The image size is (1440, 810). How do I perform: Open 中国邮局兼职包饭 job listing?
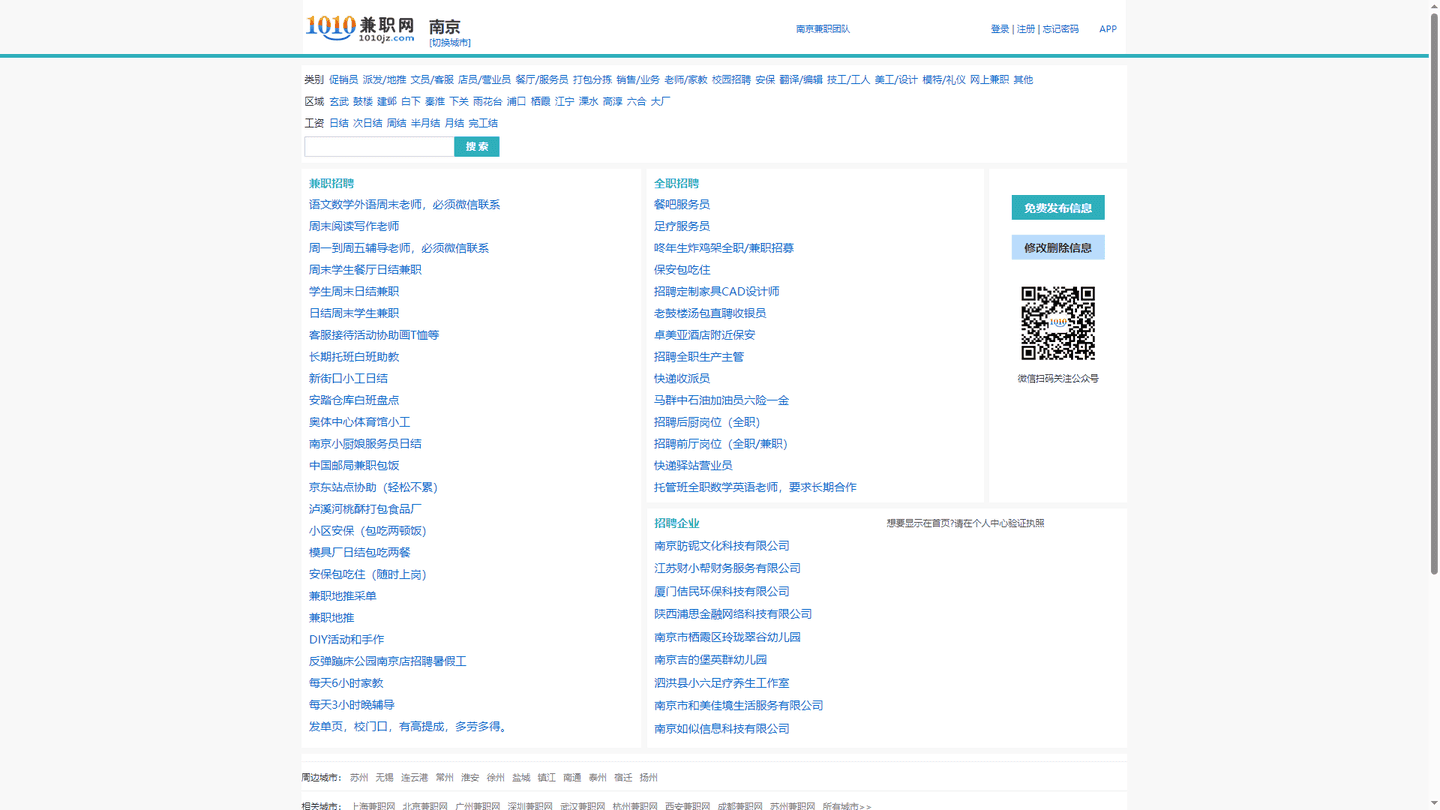(x=354, y=466)
